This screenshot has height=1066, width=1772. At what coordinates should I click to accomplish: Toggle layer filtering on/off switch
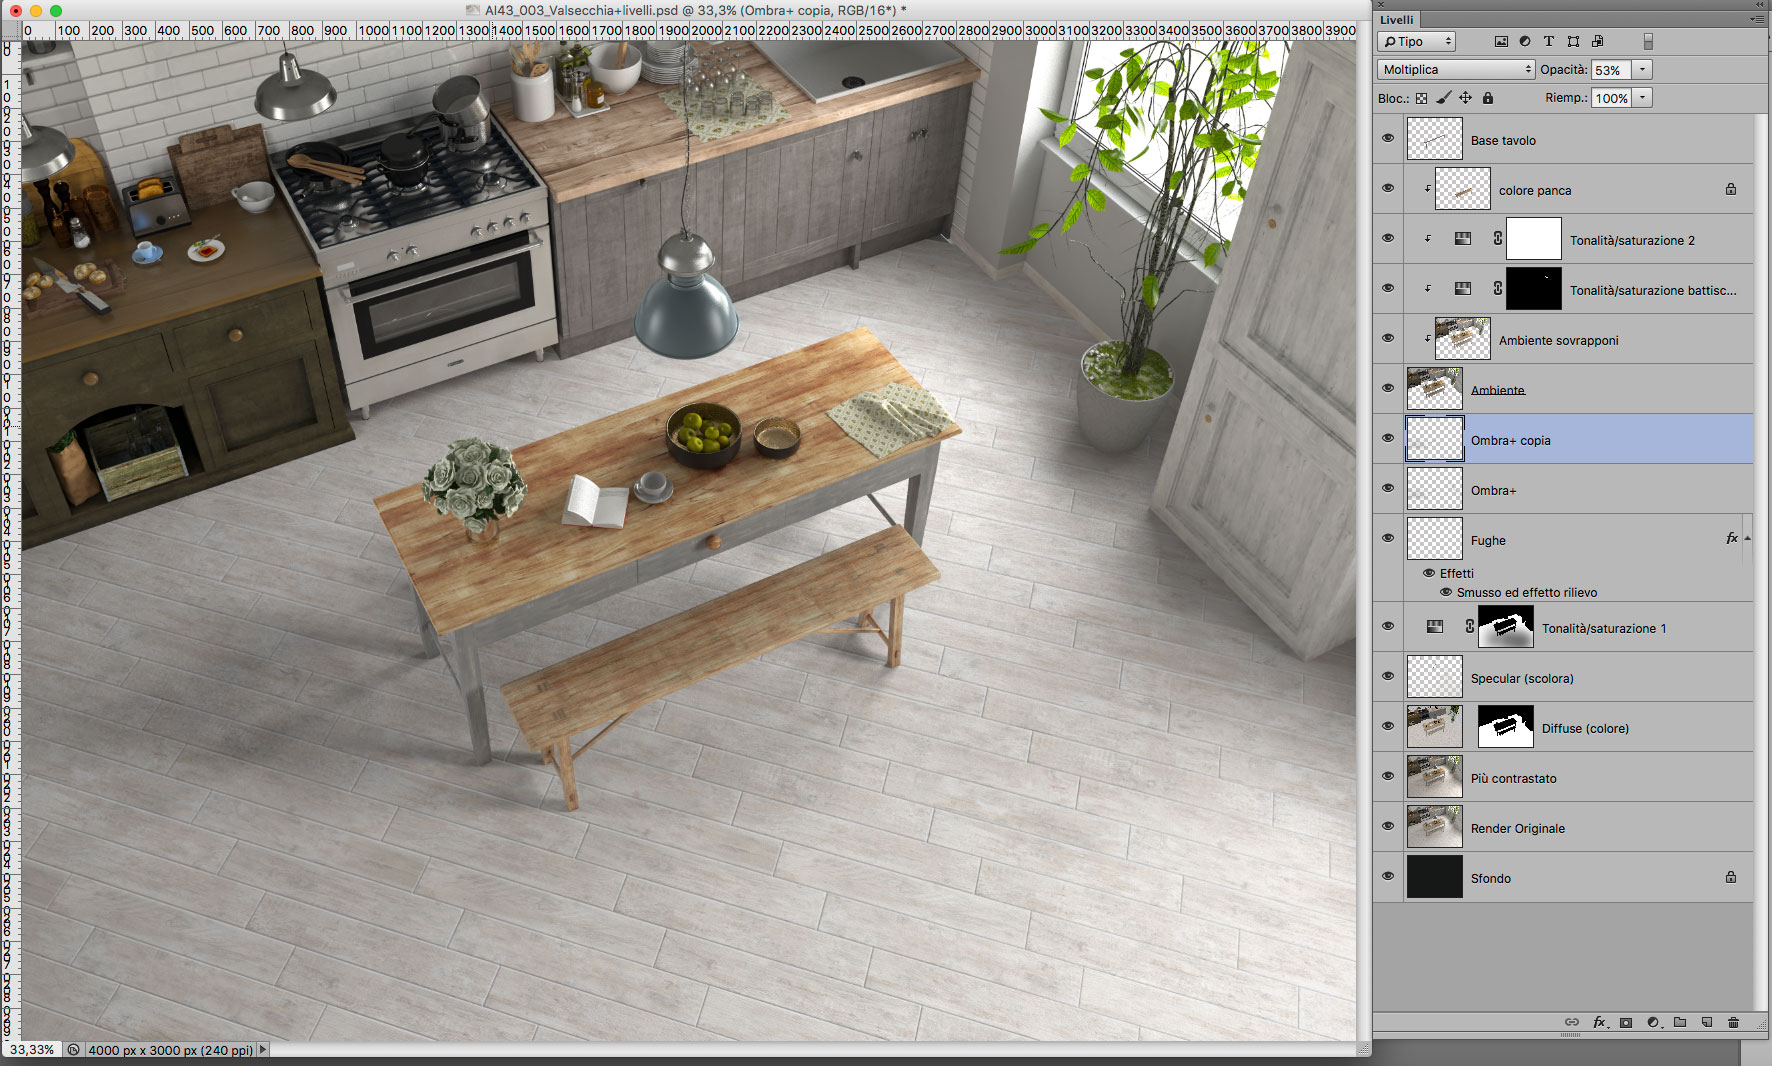1648,42
